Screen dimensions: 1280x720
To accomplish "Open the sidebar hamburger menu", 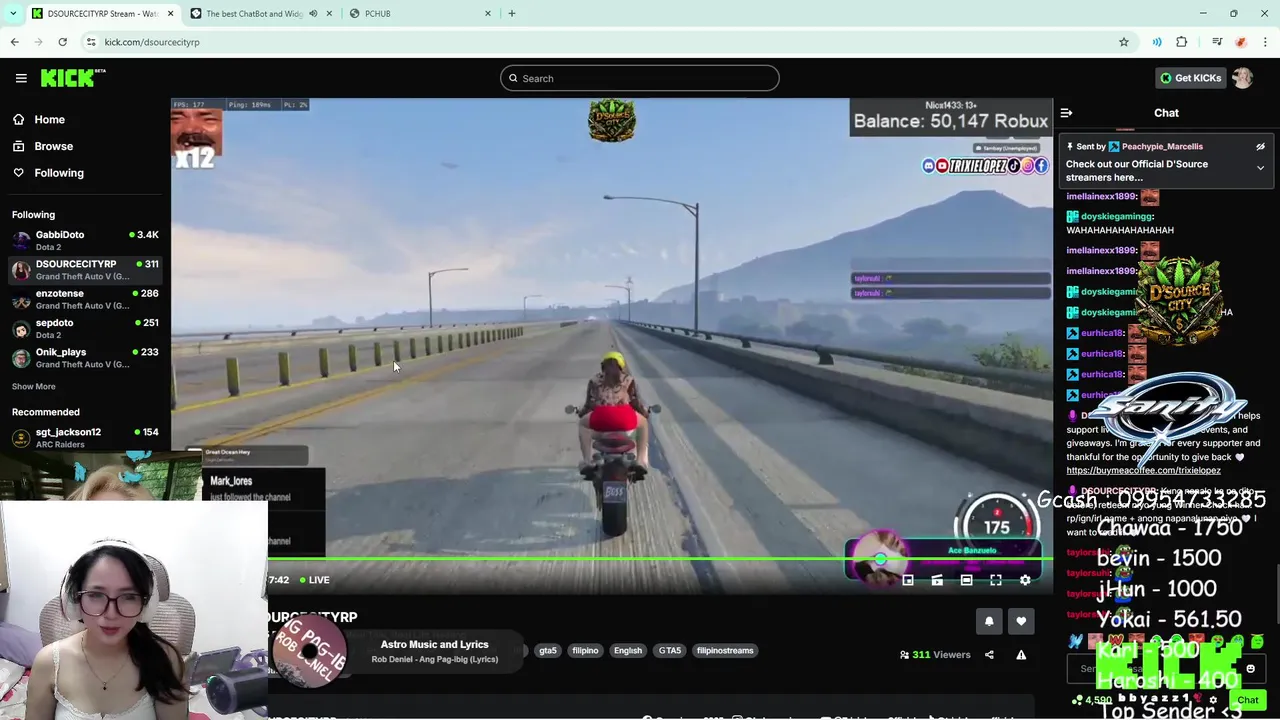I will 21,78.
